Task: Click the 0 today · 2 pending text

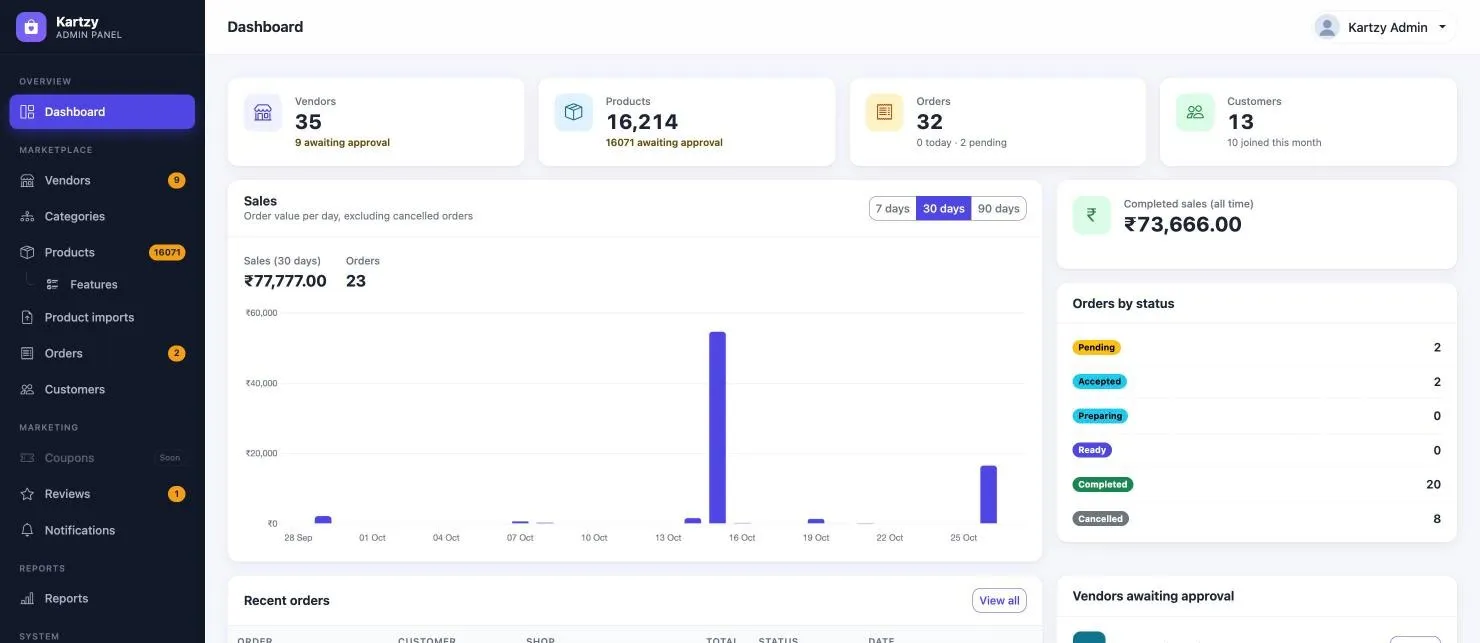Action: [961, 143]
